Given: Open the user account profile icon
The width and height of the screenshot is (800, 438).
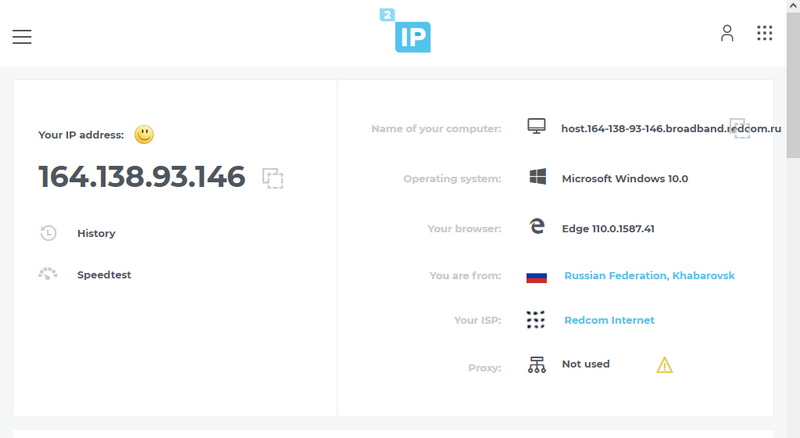Looking at the screenshot, I should pos(727,33).
